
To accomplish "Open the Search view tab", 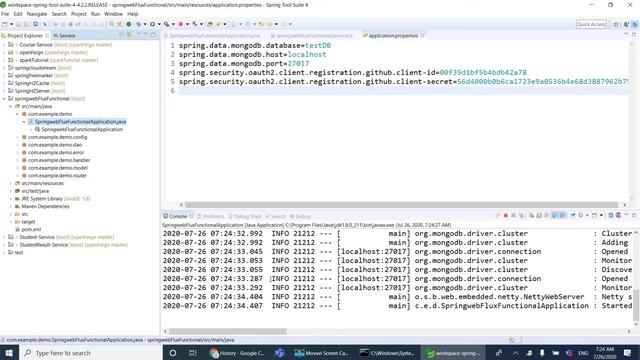I will pos(276,216).
